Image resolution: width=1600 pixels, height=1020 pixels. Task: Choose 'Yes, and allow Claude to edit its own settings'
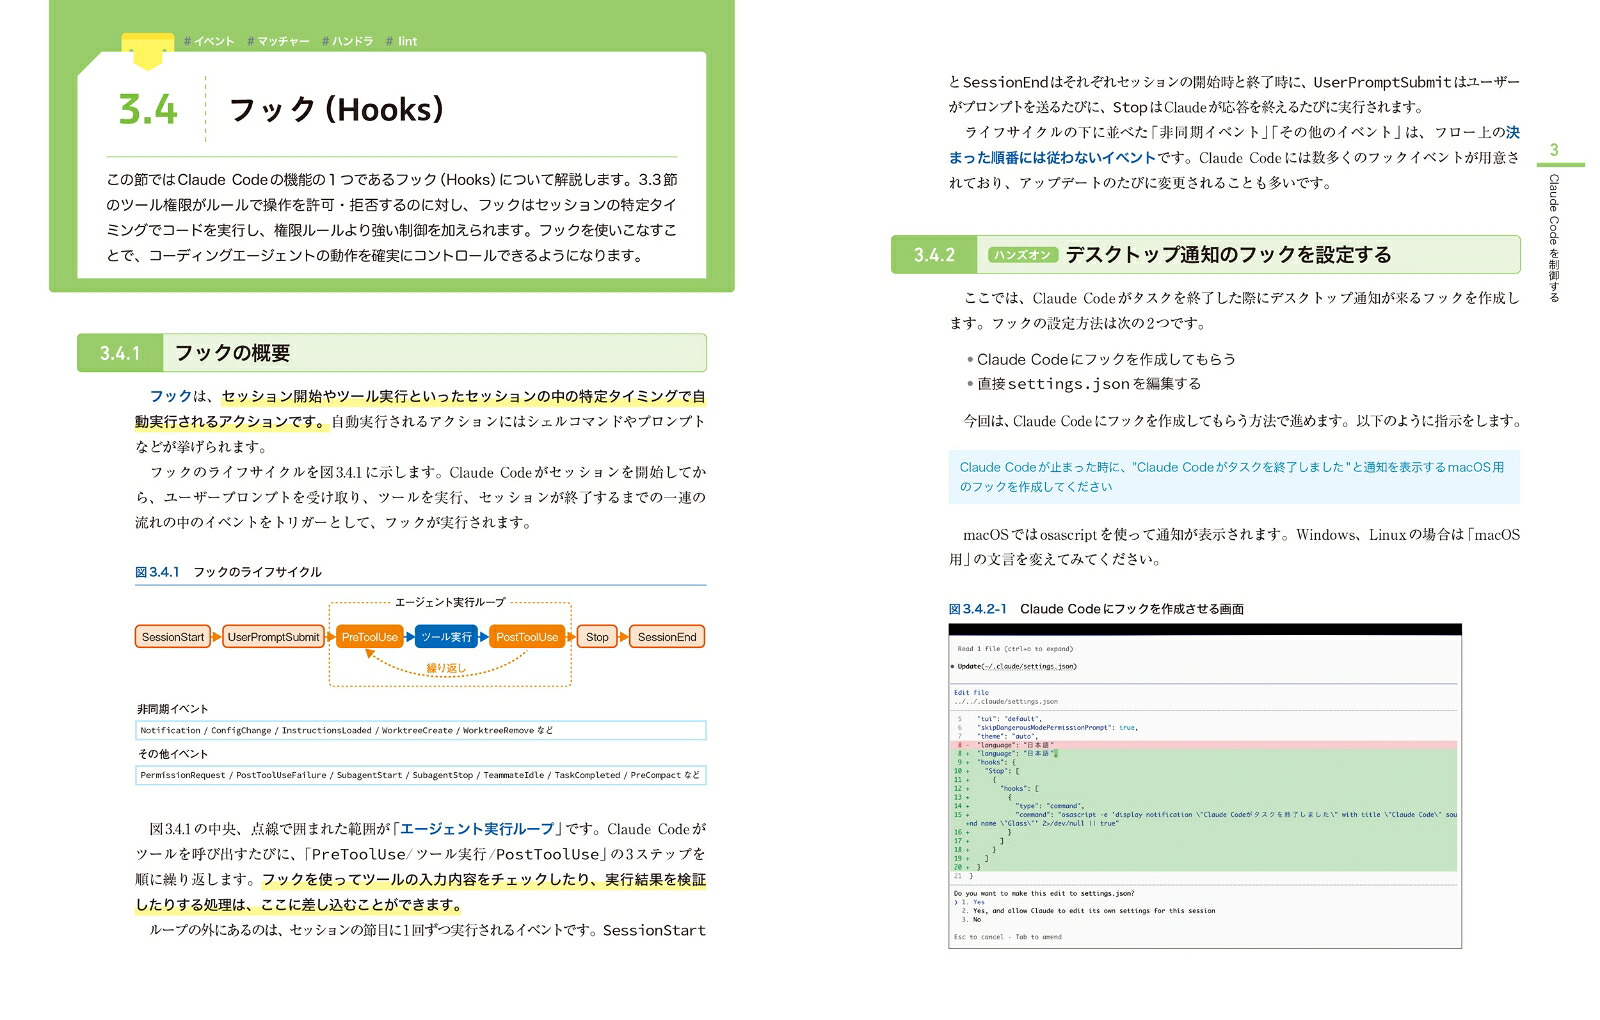1087,911
